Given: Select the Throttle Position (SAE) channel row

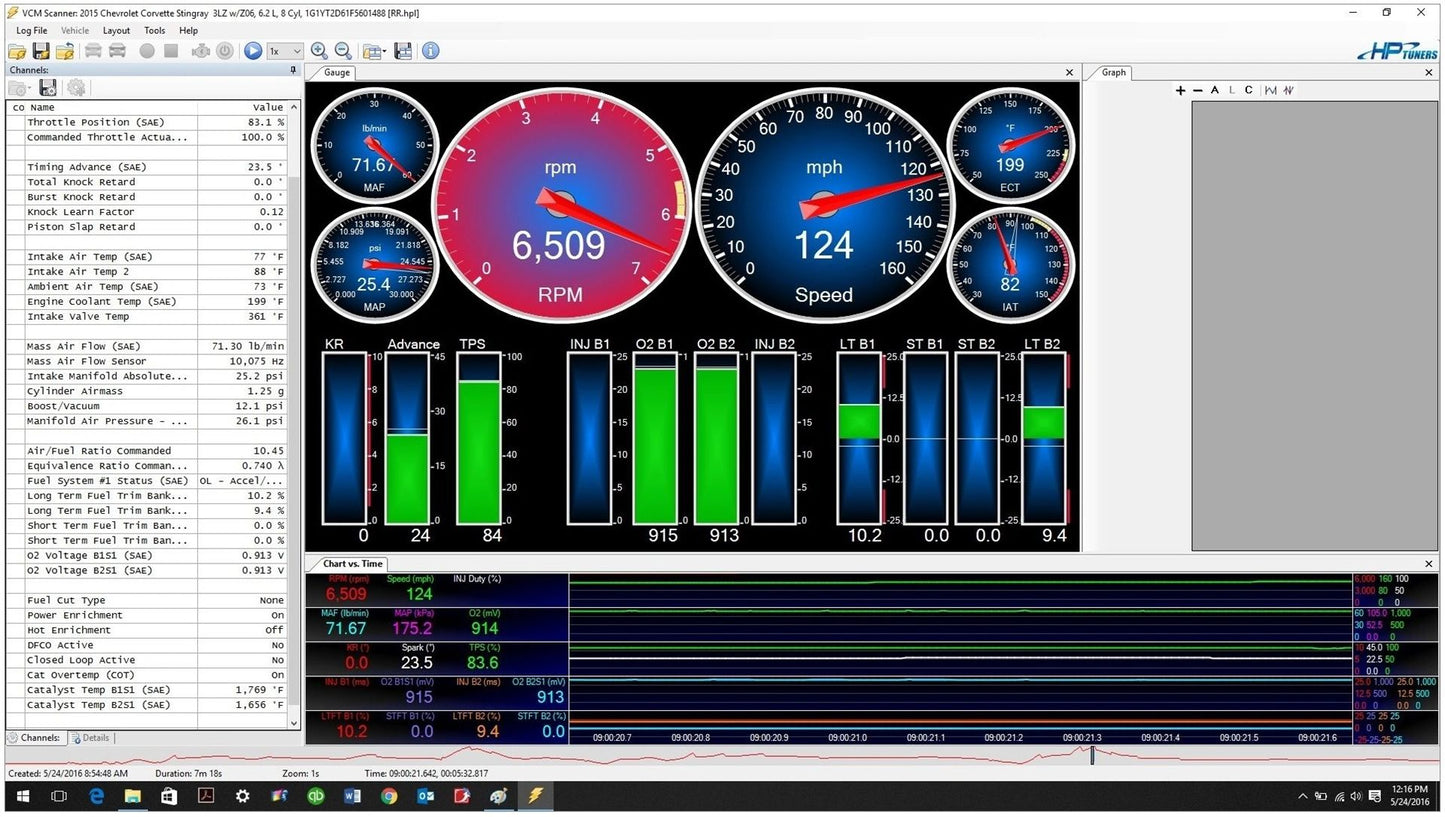Looking at the screenshot, I should click(148, 122).
